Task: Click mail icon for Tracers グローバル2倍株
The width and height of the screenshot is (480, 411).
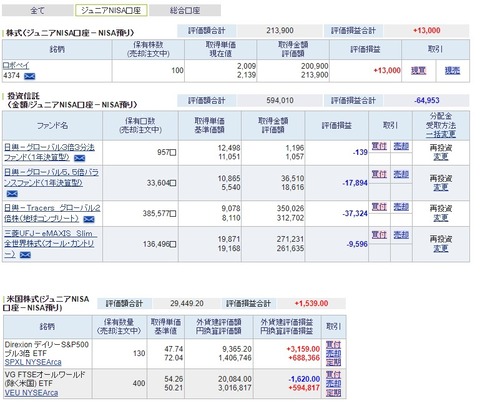Action: tap(89, 219)
